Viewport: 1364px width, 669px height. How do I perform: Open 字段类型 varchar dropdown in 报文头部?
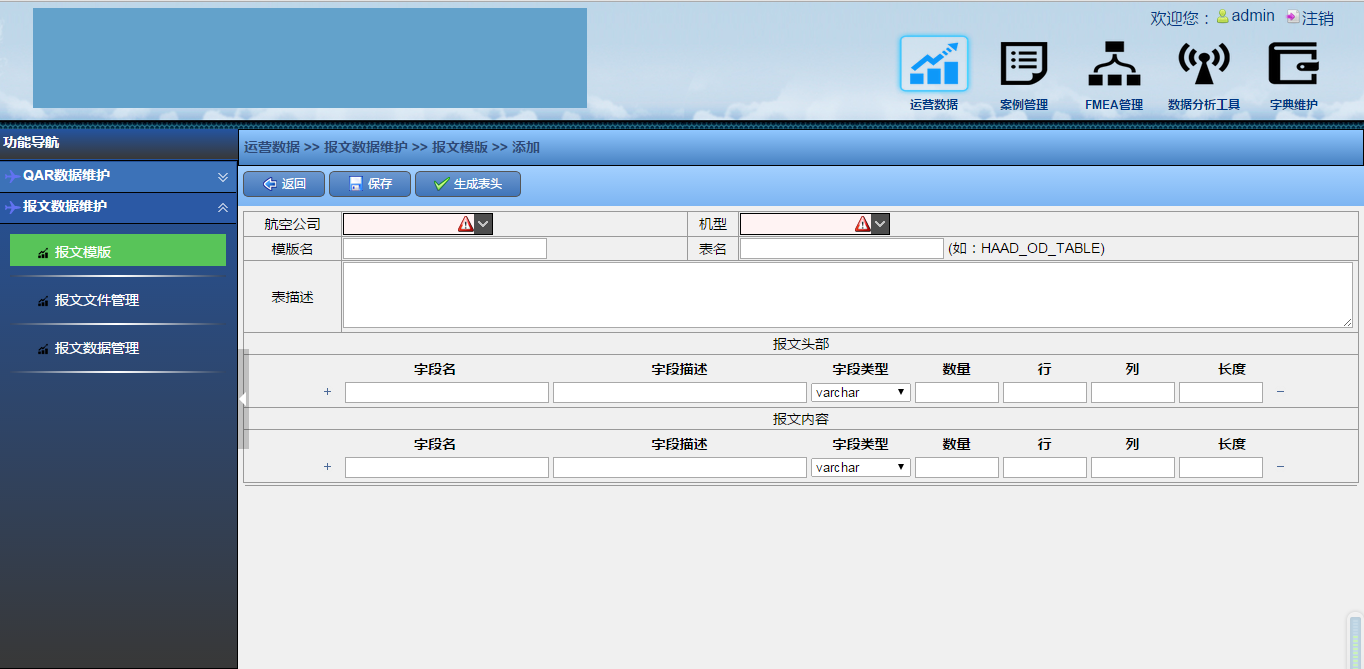[860, 393]
